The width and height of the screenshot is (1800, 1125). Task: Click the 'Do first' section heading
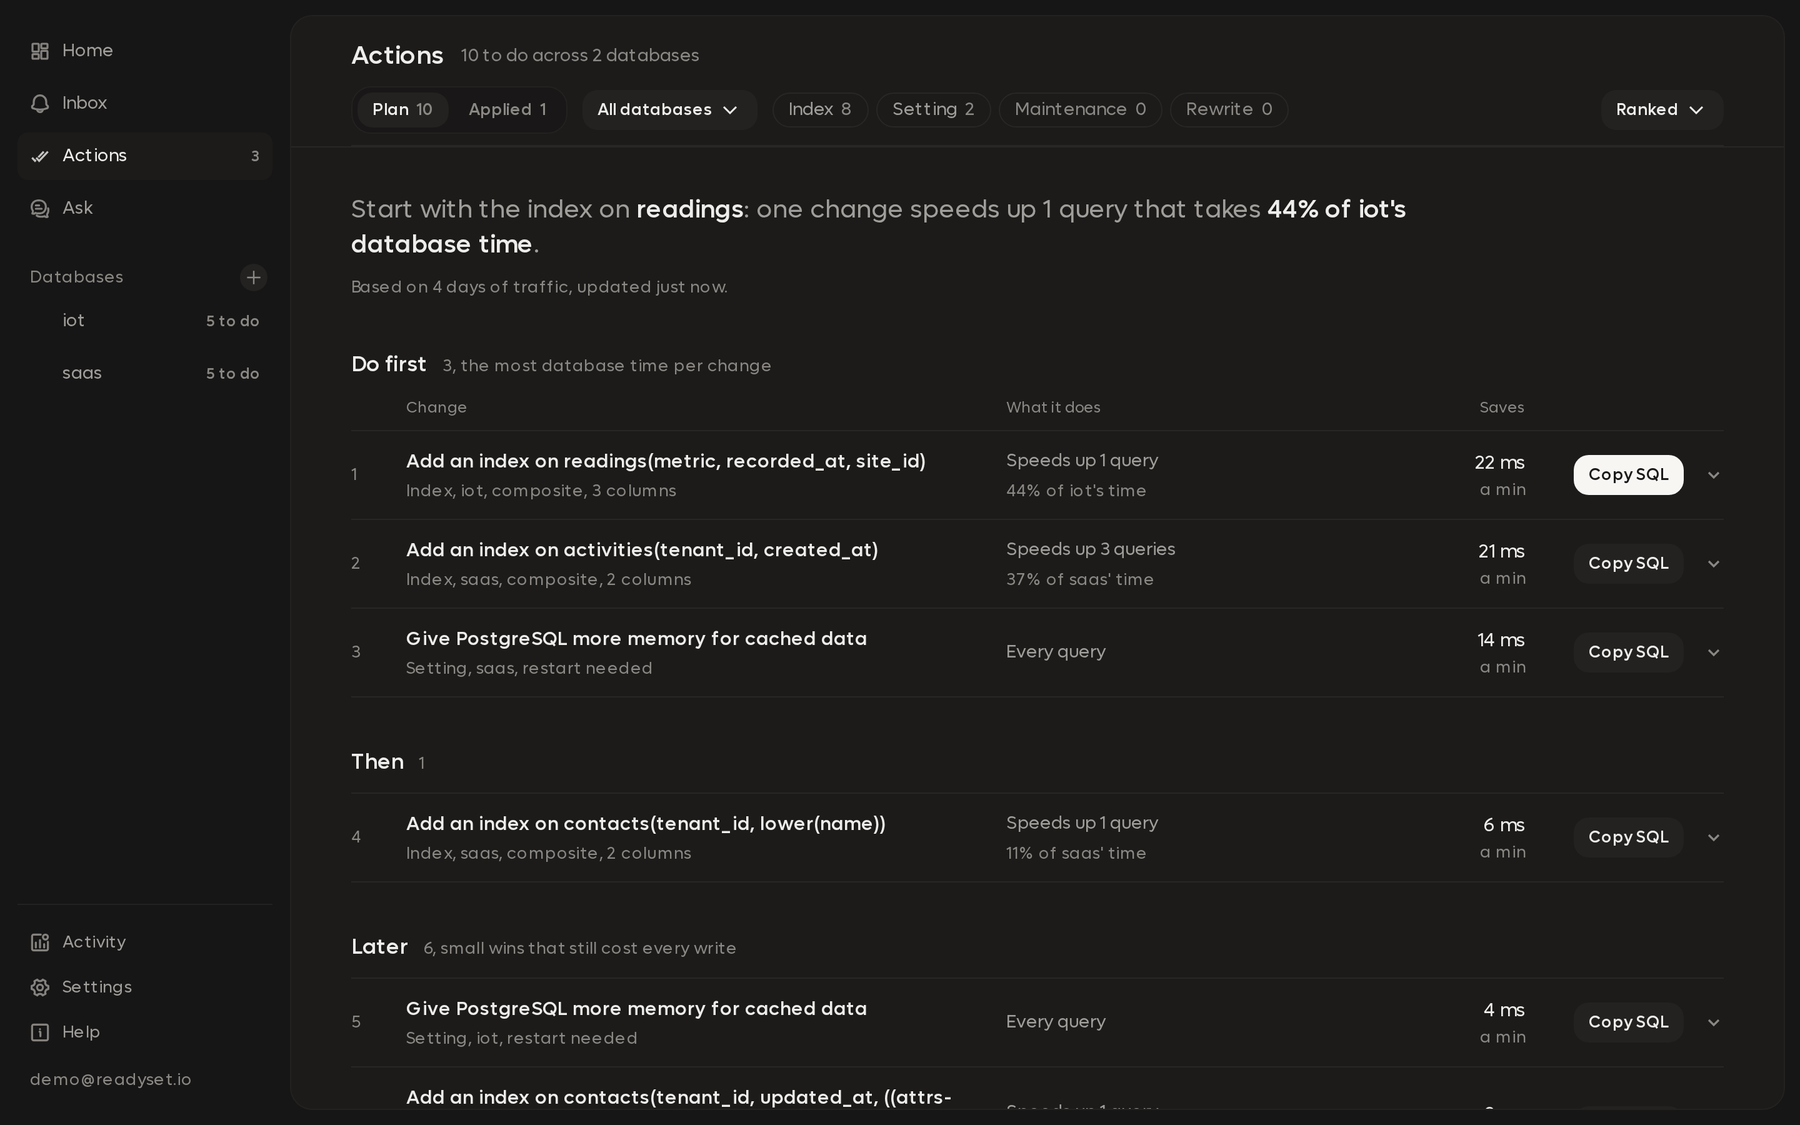click(389, 365)
